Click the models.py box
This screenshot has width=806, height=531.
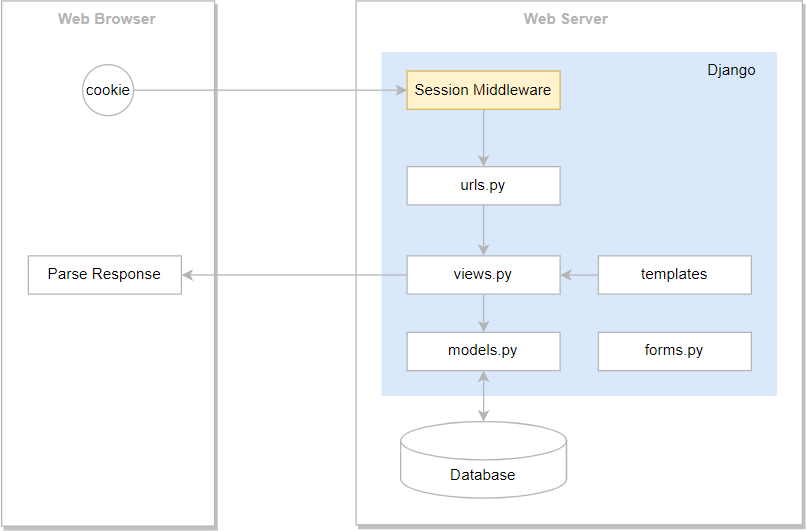[483, 351]
